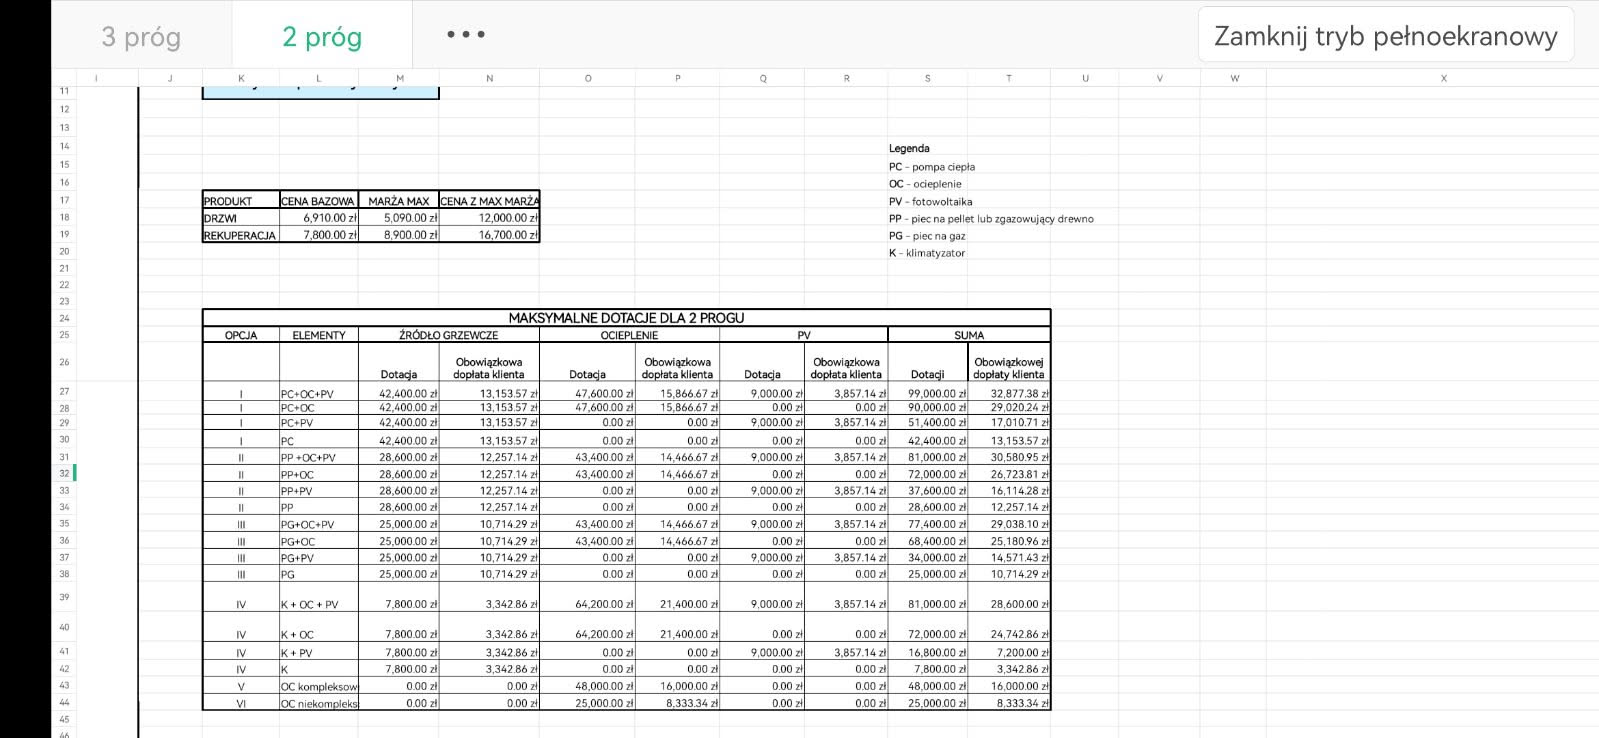Viewport: 1599px width, 738px height.
Task: Click the 'Legenda' cell
Action: (909, 148)
